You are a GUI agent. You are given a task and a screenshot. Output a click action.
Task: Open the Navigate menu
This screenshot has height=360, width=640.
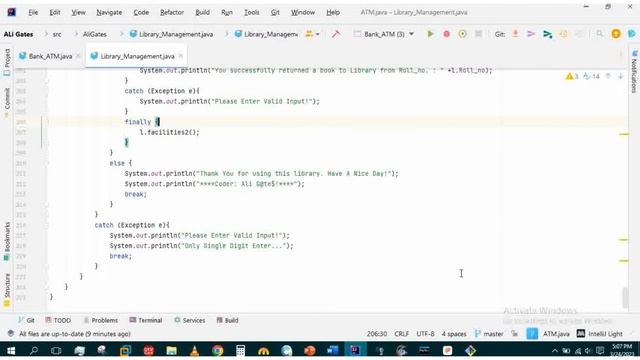[x=109, y=12]
